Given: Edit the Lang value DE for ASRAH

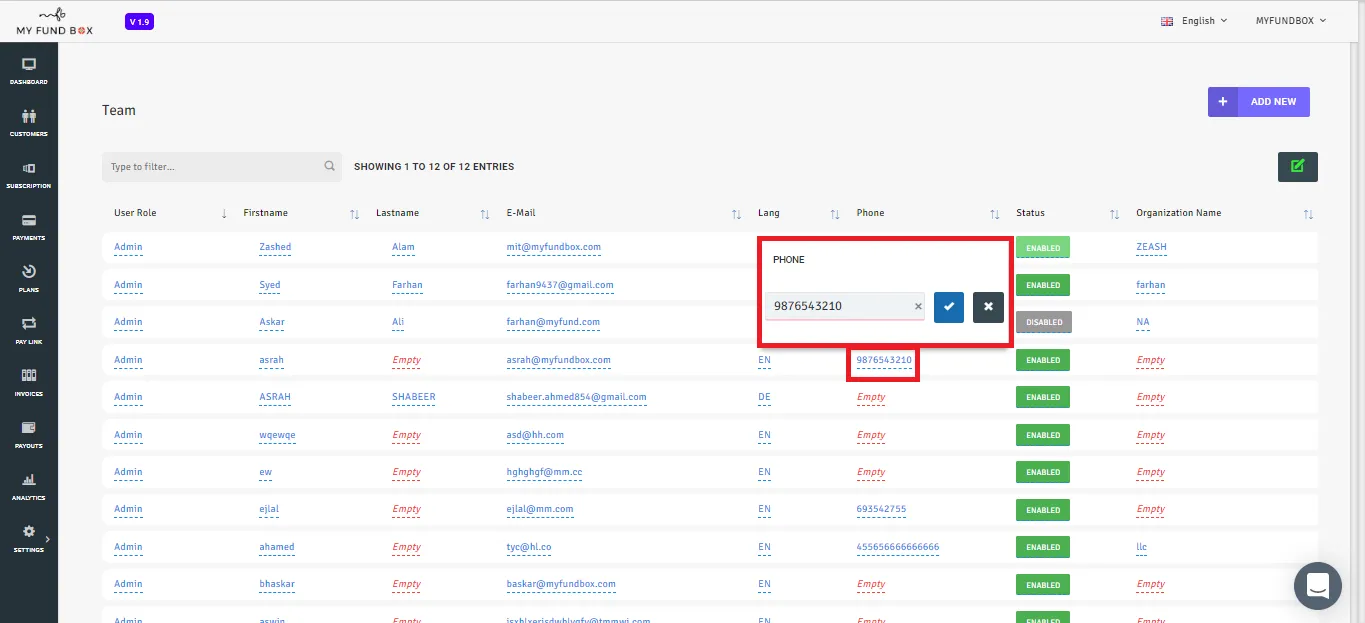Looking at the screenshot, I should click(x=765, y=397).
